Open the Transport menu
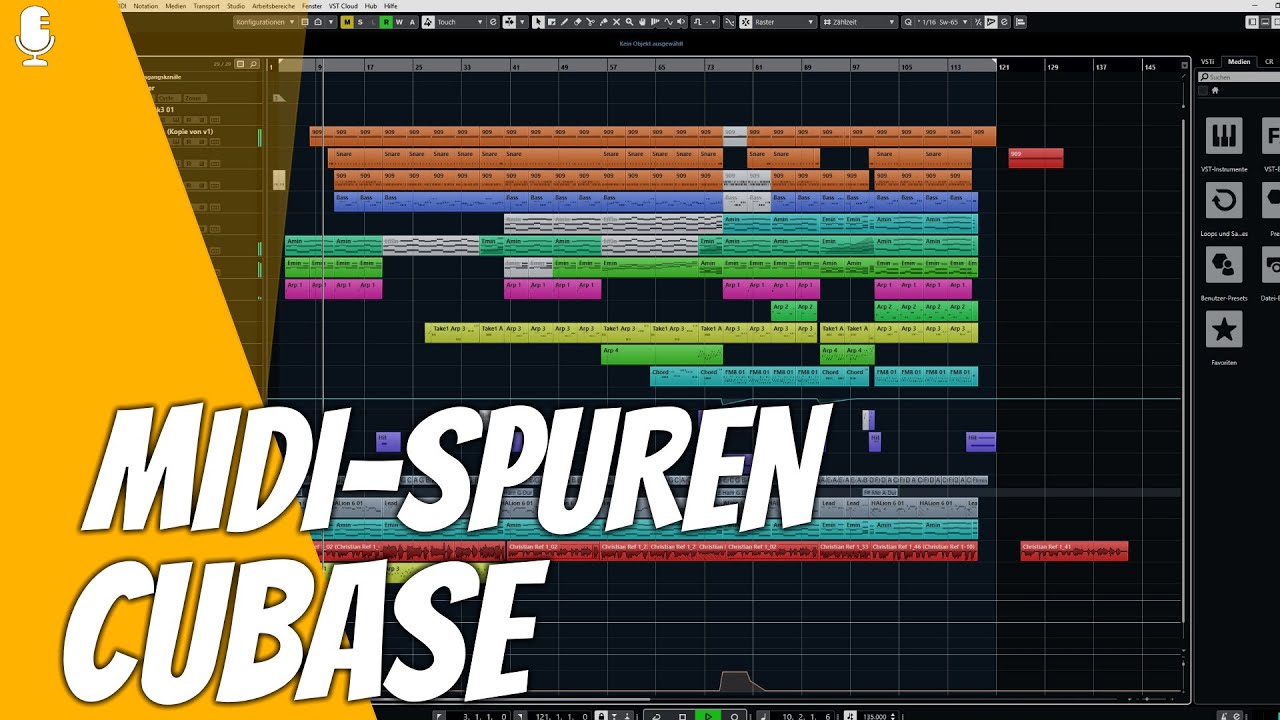The width and height of the screenshot is (1280, 720). 206,5
